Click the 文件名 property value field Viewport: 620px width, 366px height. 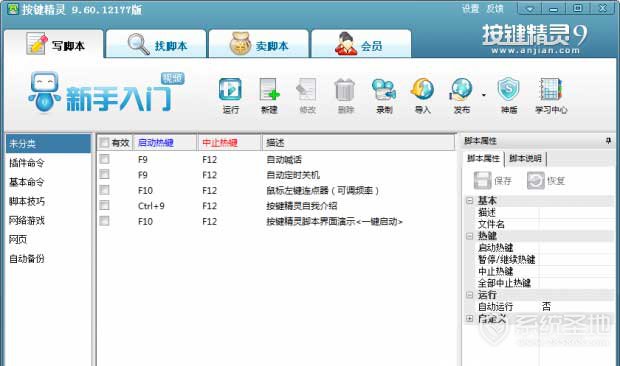[577, 224]
